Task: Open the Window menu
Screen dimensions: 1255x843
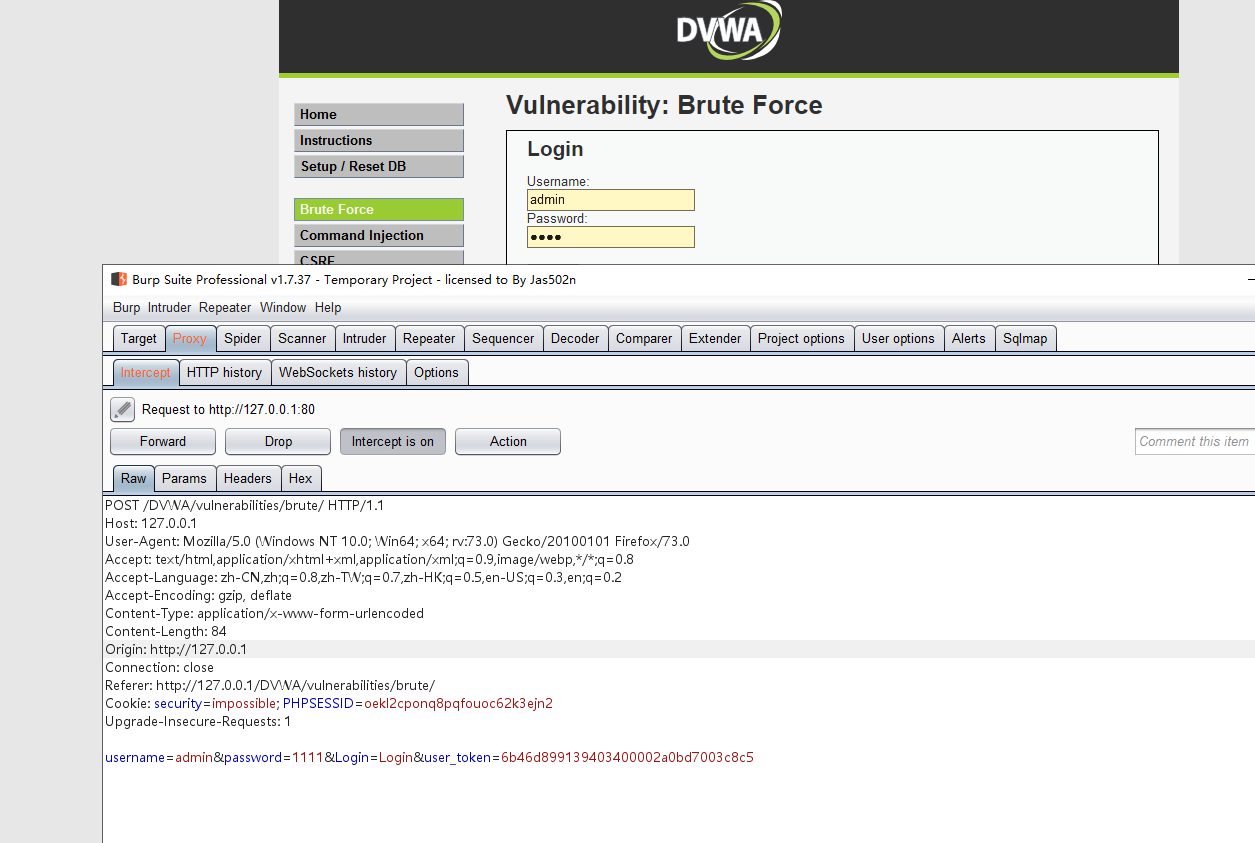Action: [x=283, y=308]
